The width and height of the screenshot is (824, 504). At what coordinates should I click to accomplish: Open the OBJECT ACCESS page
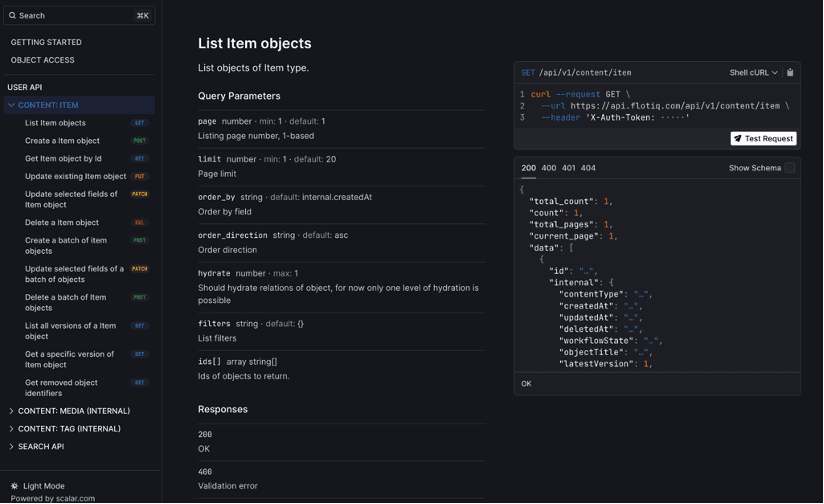pos(43,60)
